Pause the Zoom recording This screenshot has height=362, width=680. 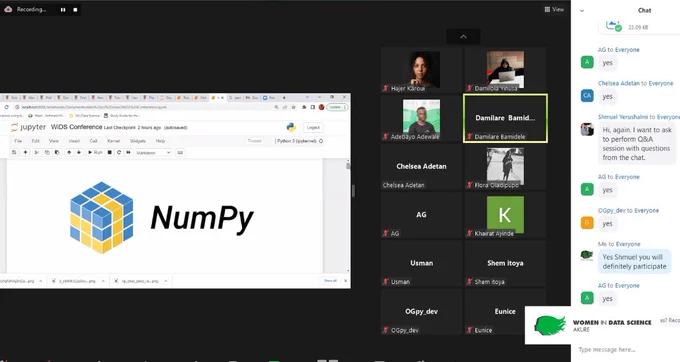(63, 10)
